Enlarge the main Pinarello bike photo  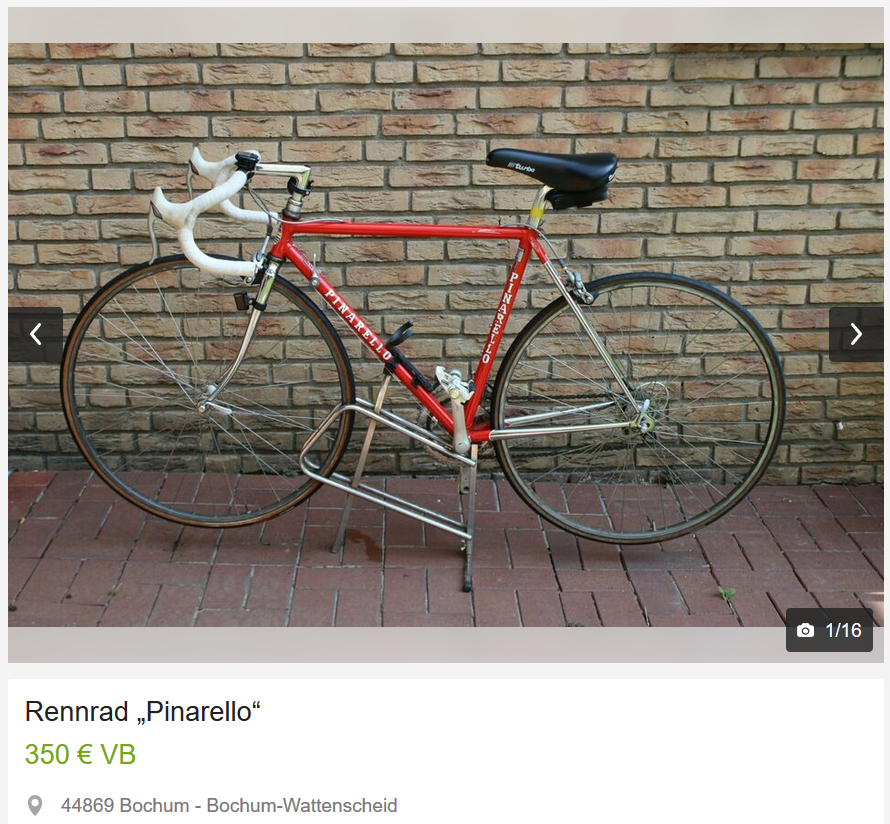point(446,335)
